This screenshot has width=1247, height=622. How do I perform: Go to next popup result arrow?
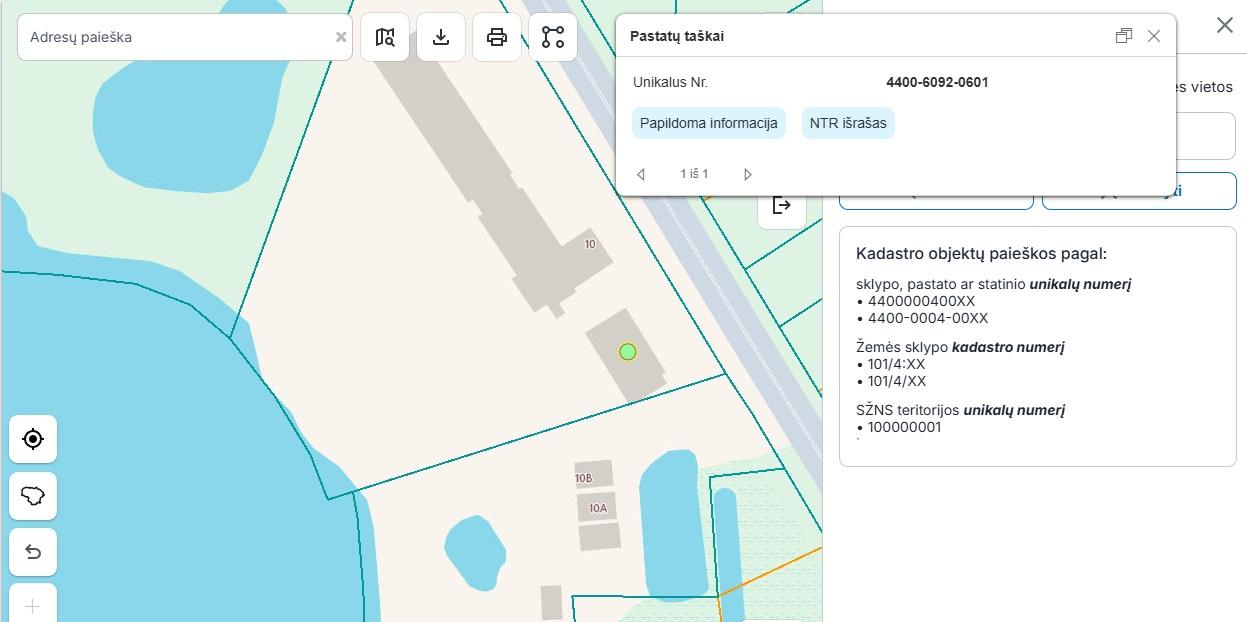coord(747,174)
